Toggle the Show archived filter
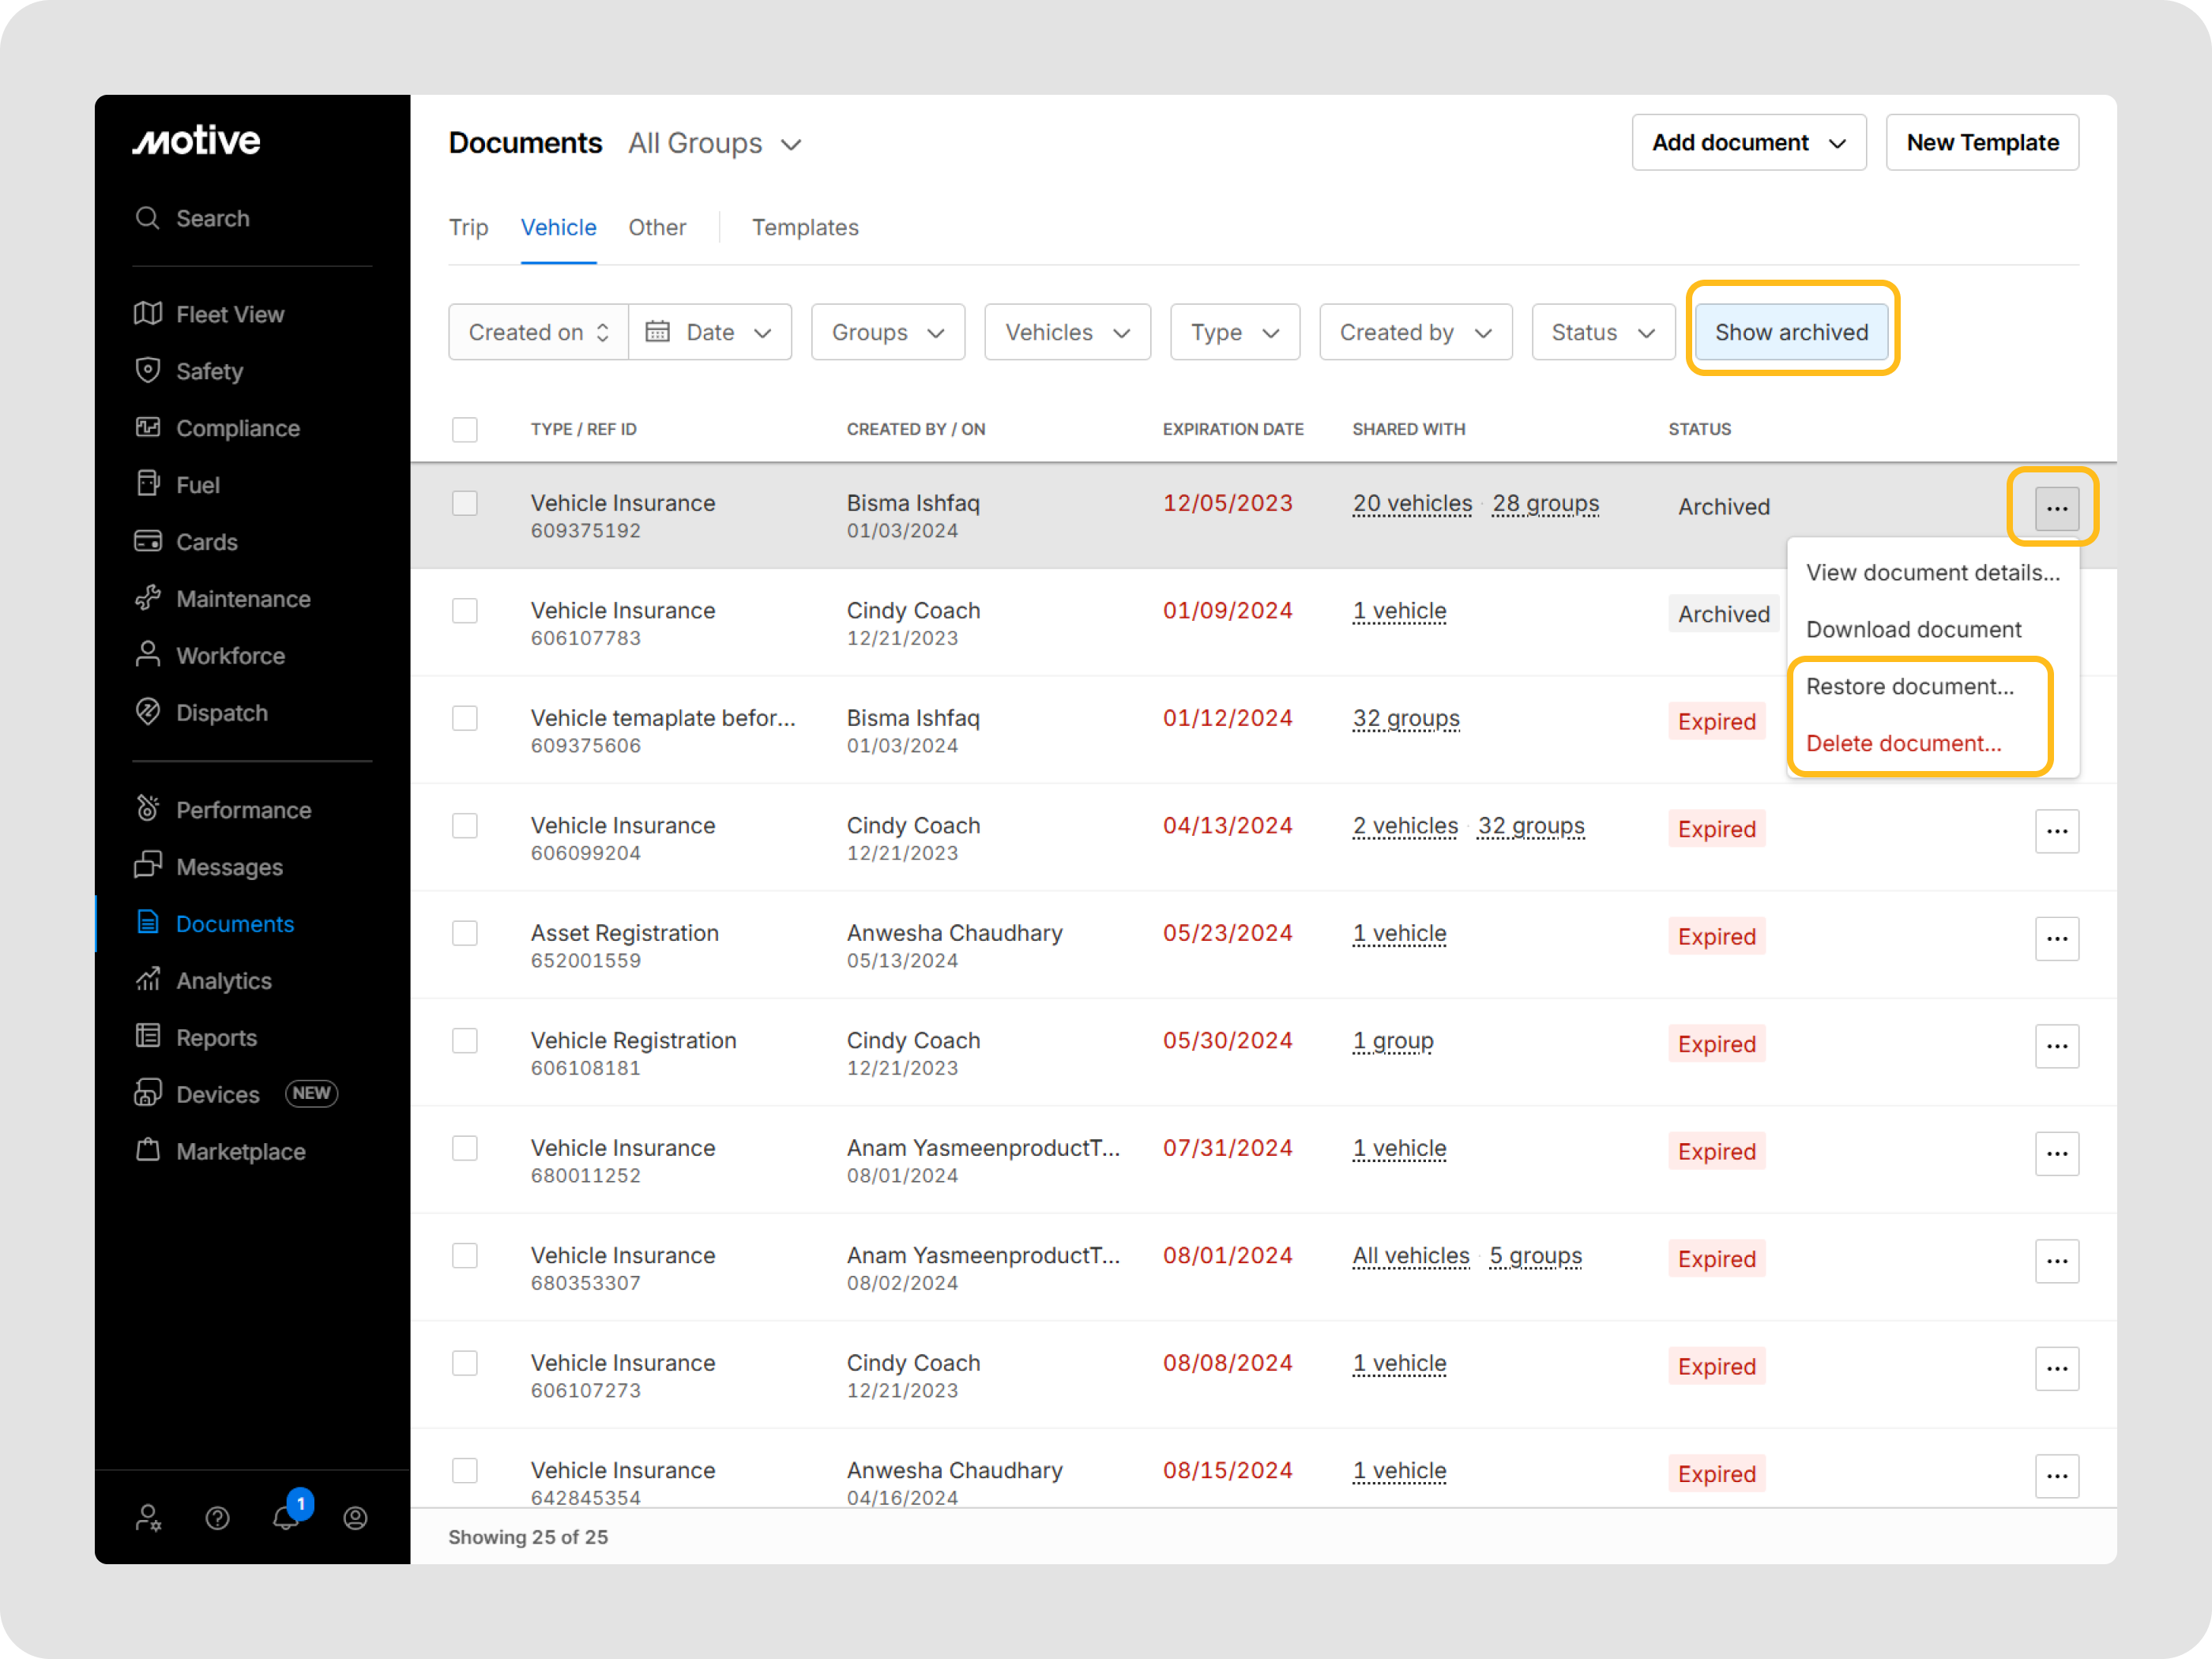Image resolution: width=2212 pixels, height=1659 pixels. point(1791,332)
